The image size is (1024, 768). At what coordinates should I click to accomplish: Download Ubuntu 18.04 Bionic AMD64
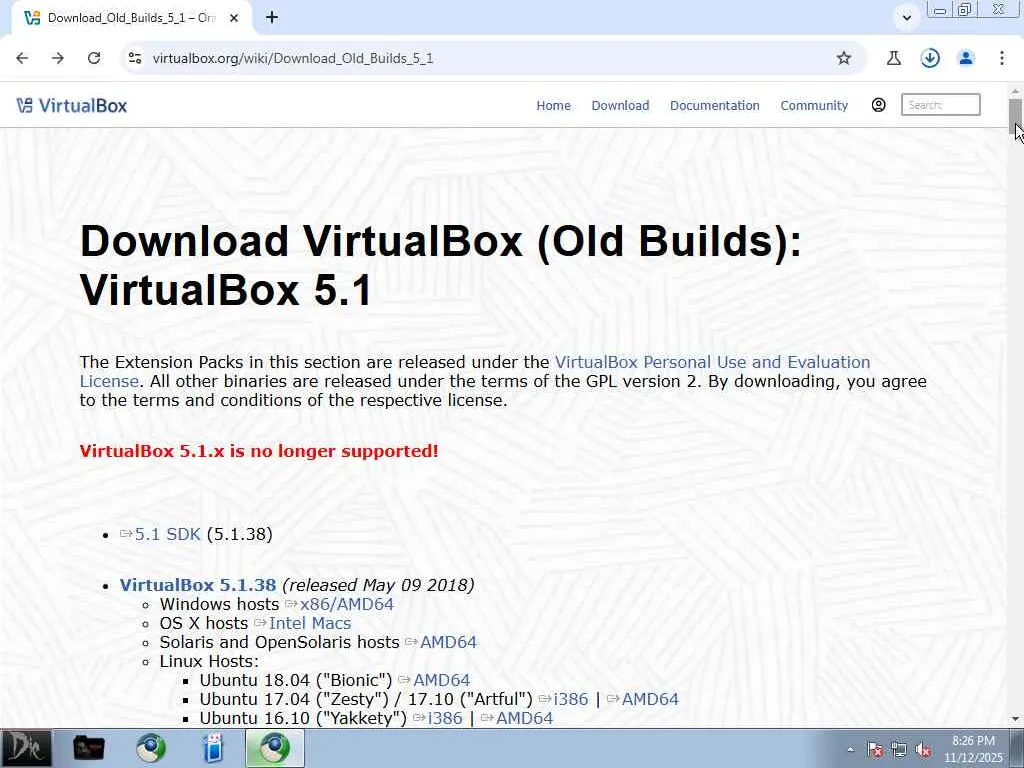[x=441, y=680]
